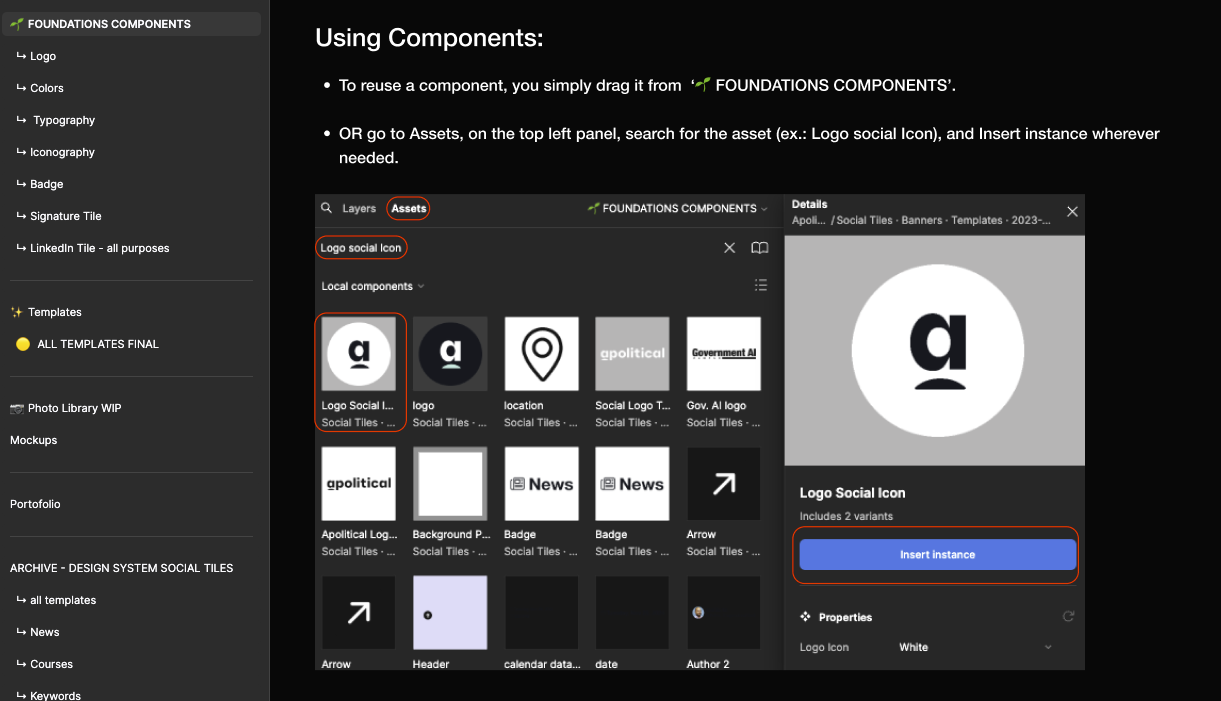This screenshot has height=701, width=1221.
Task: Toggle the list view icon in Assets
Action: pos(761,286)
